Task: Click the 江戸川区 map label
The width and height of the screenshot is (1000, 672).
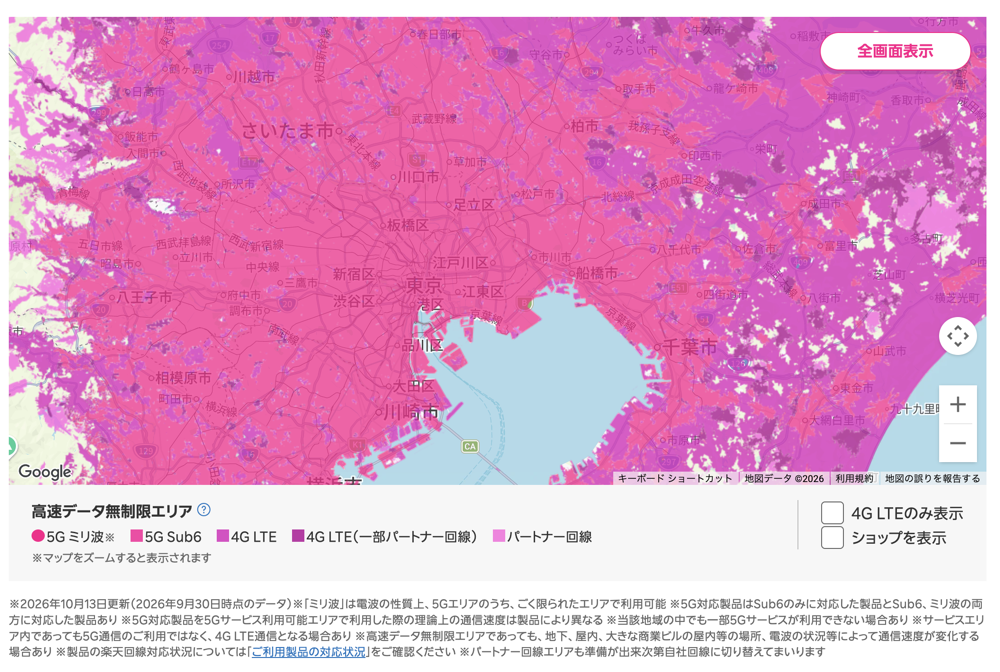Action: (x=460, y=263)
